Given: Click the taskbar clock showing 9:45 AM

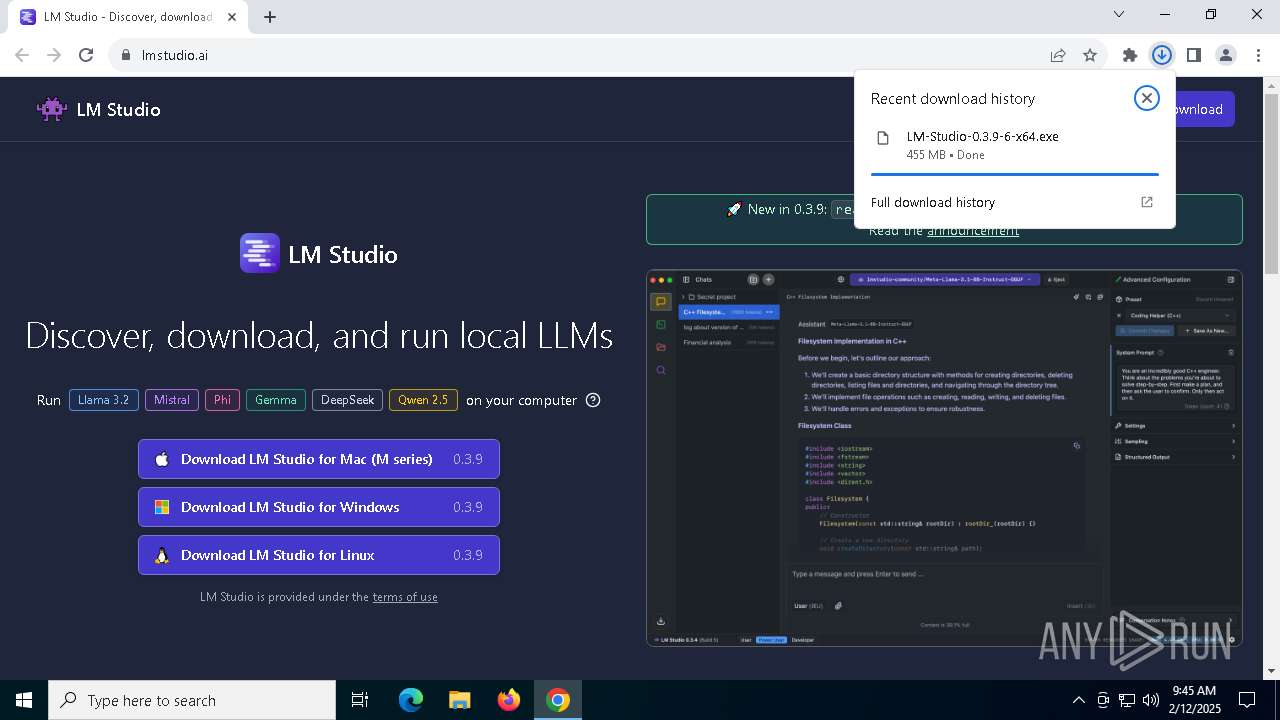Looking at the screenshot, I should pos(1194,700).
